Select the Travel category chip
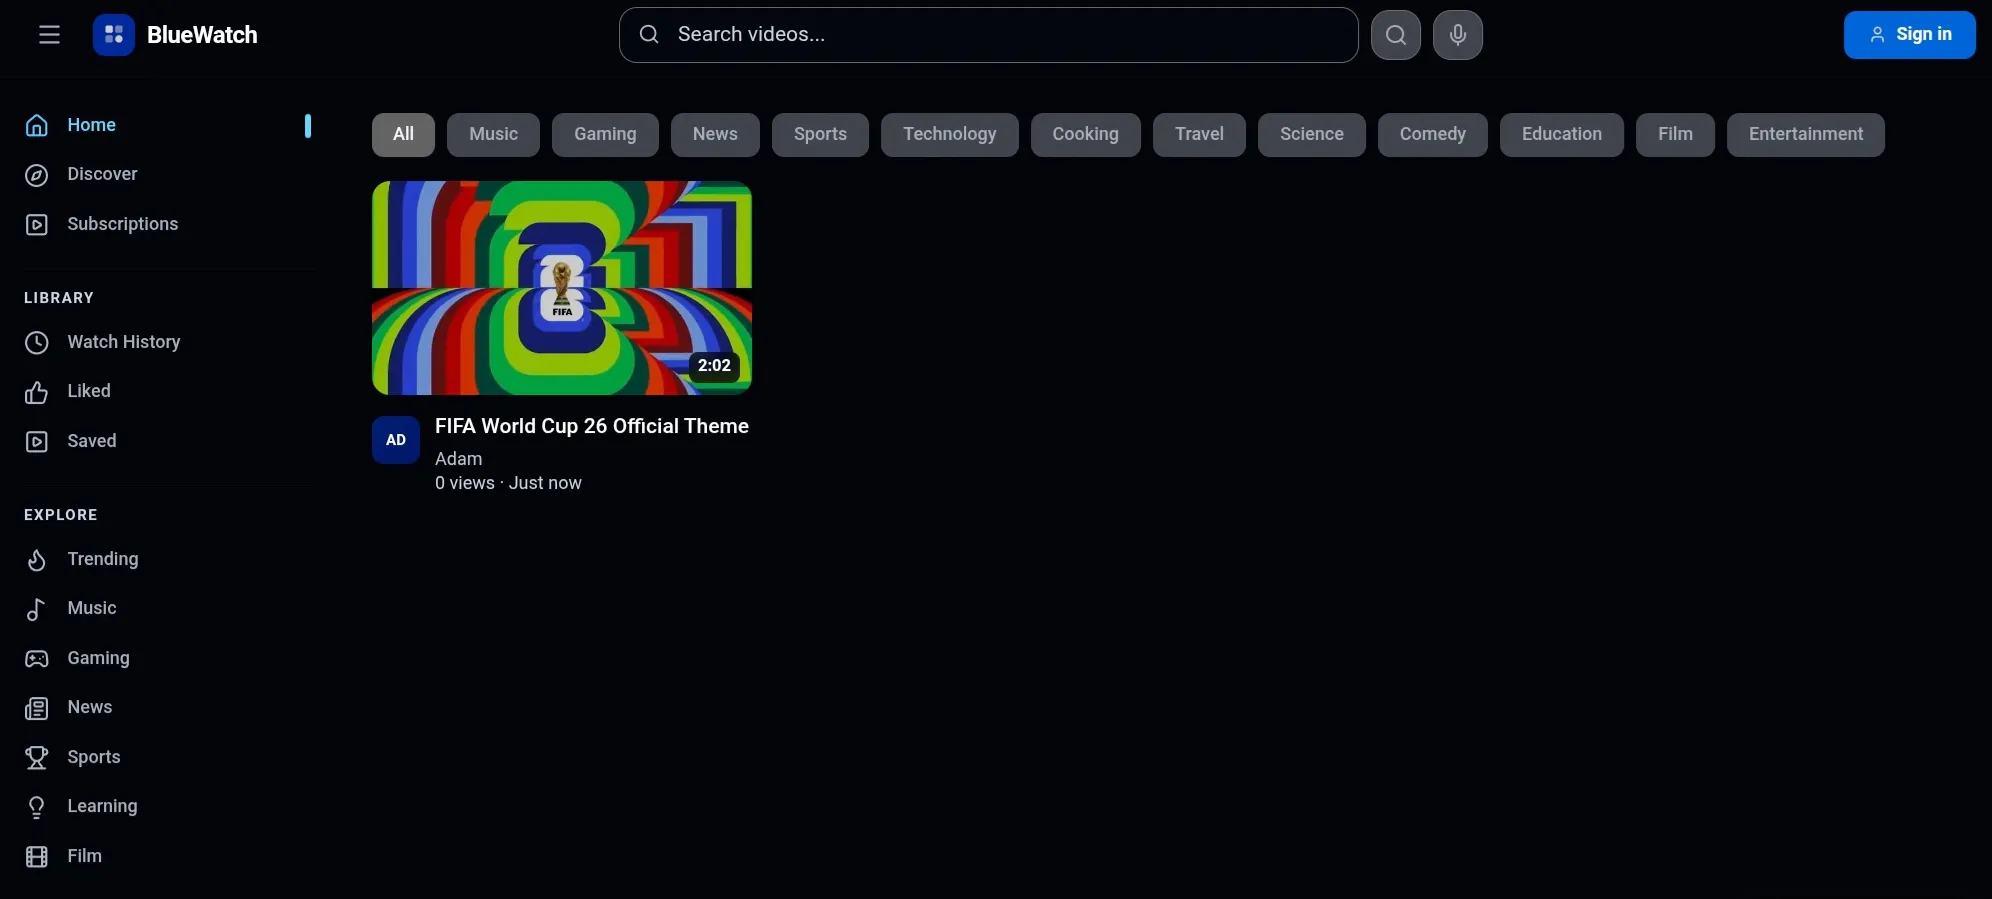 click(1199, 135)
